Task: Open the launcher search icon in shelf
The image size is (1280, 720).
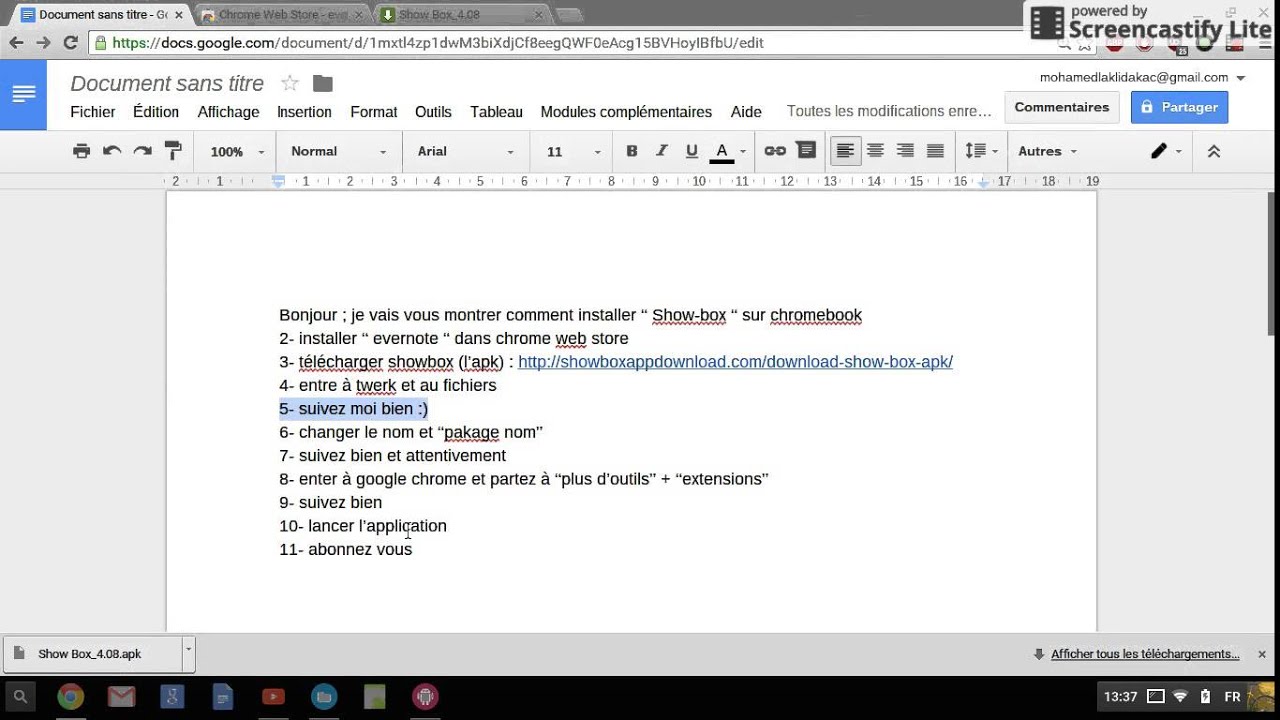Action: (x=20, y=697)
